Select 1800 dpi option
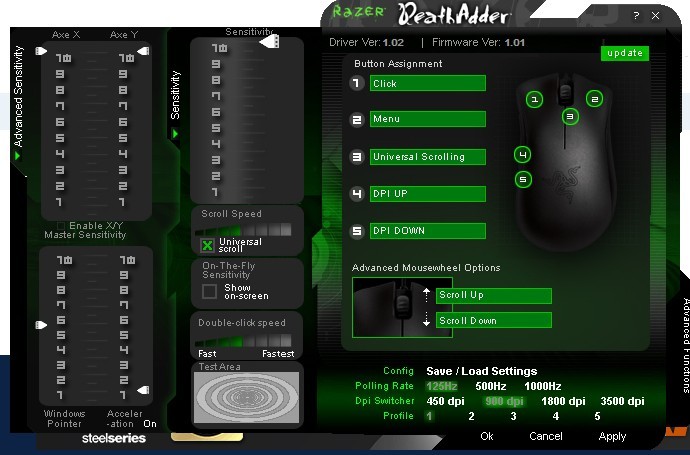Screen dimensions: 690x455 [x=563, y=401]
